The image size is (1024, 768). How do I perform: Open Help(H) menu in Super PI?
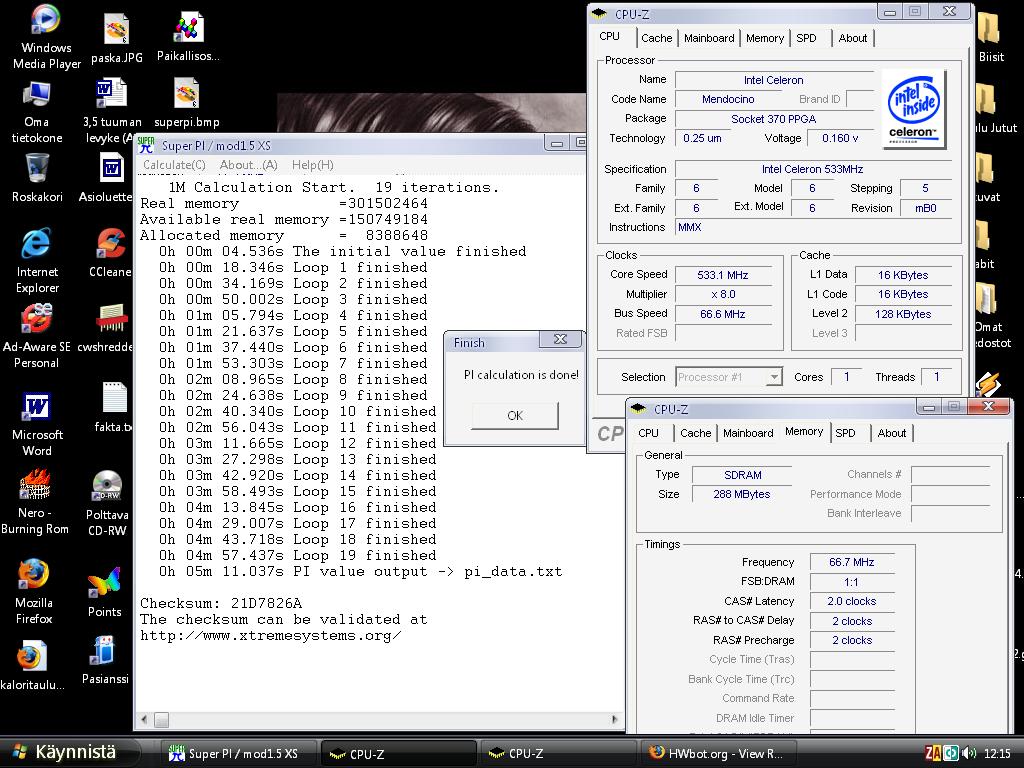coord(312,165)
